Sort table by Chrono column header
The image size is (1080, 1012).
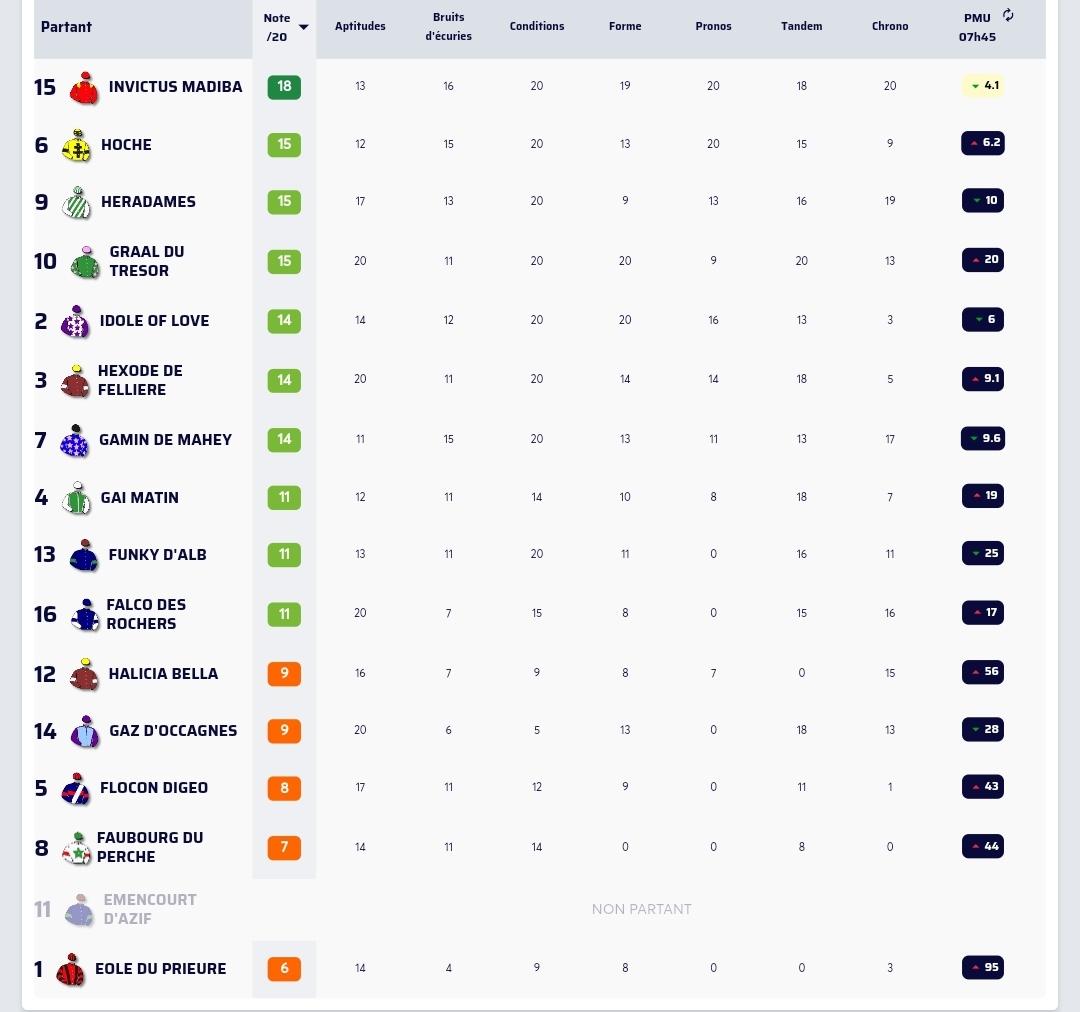pyautogui.click(x=890, y=26)
